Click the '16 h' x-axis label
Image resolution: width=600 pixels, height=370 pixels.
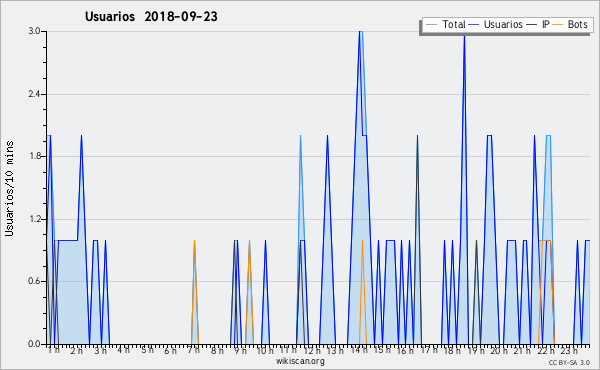point(405,350)
